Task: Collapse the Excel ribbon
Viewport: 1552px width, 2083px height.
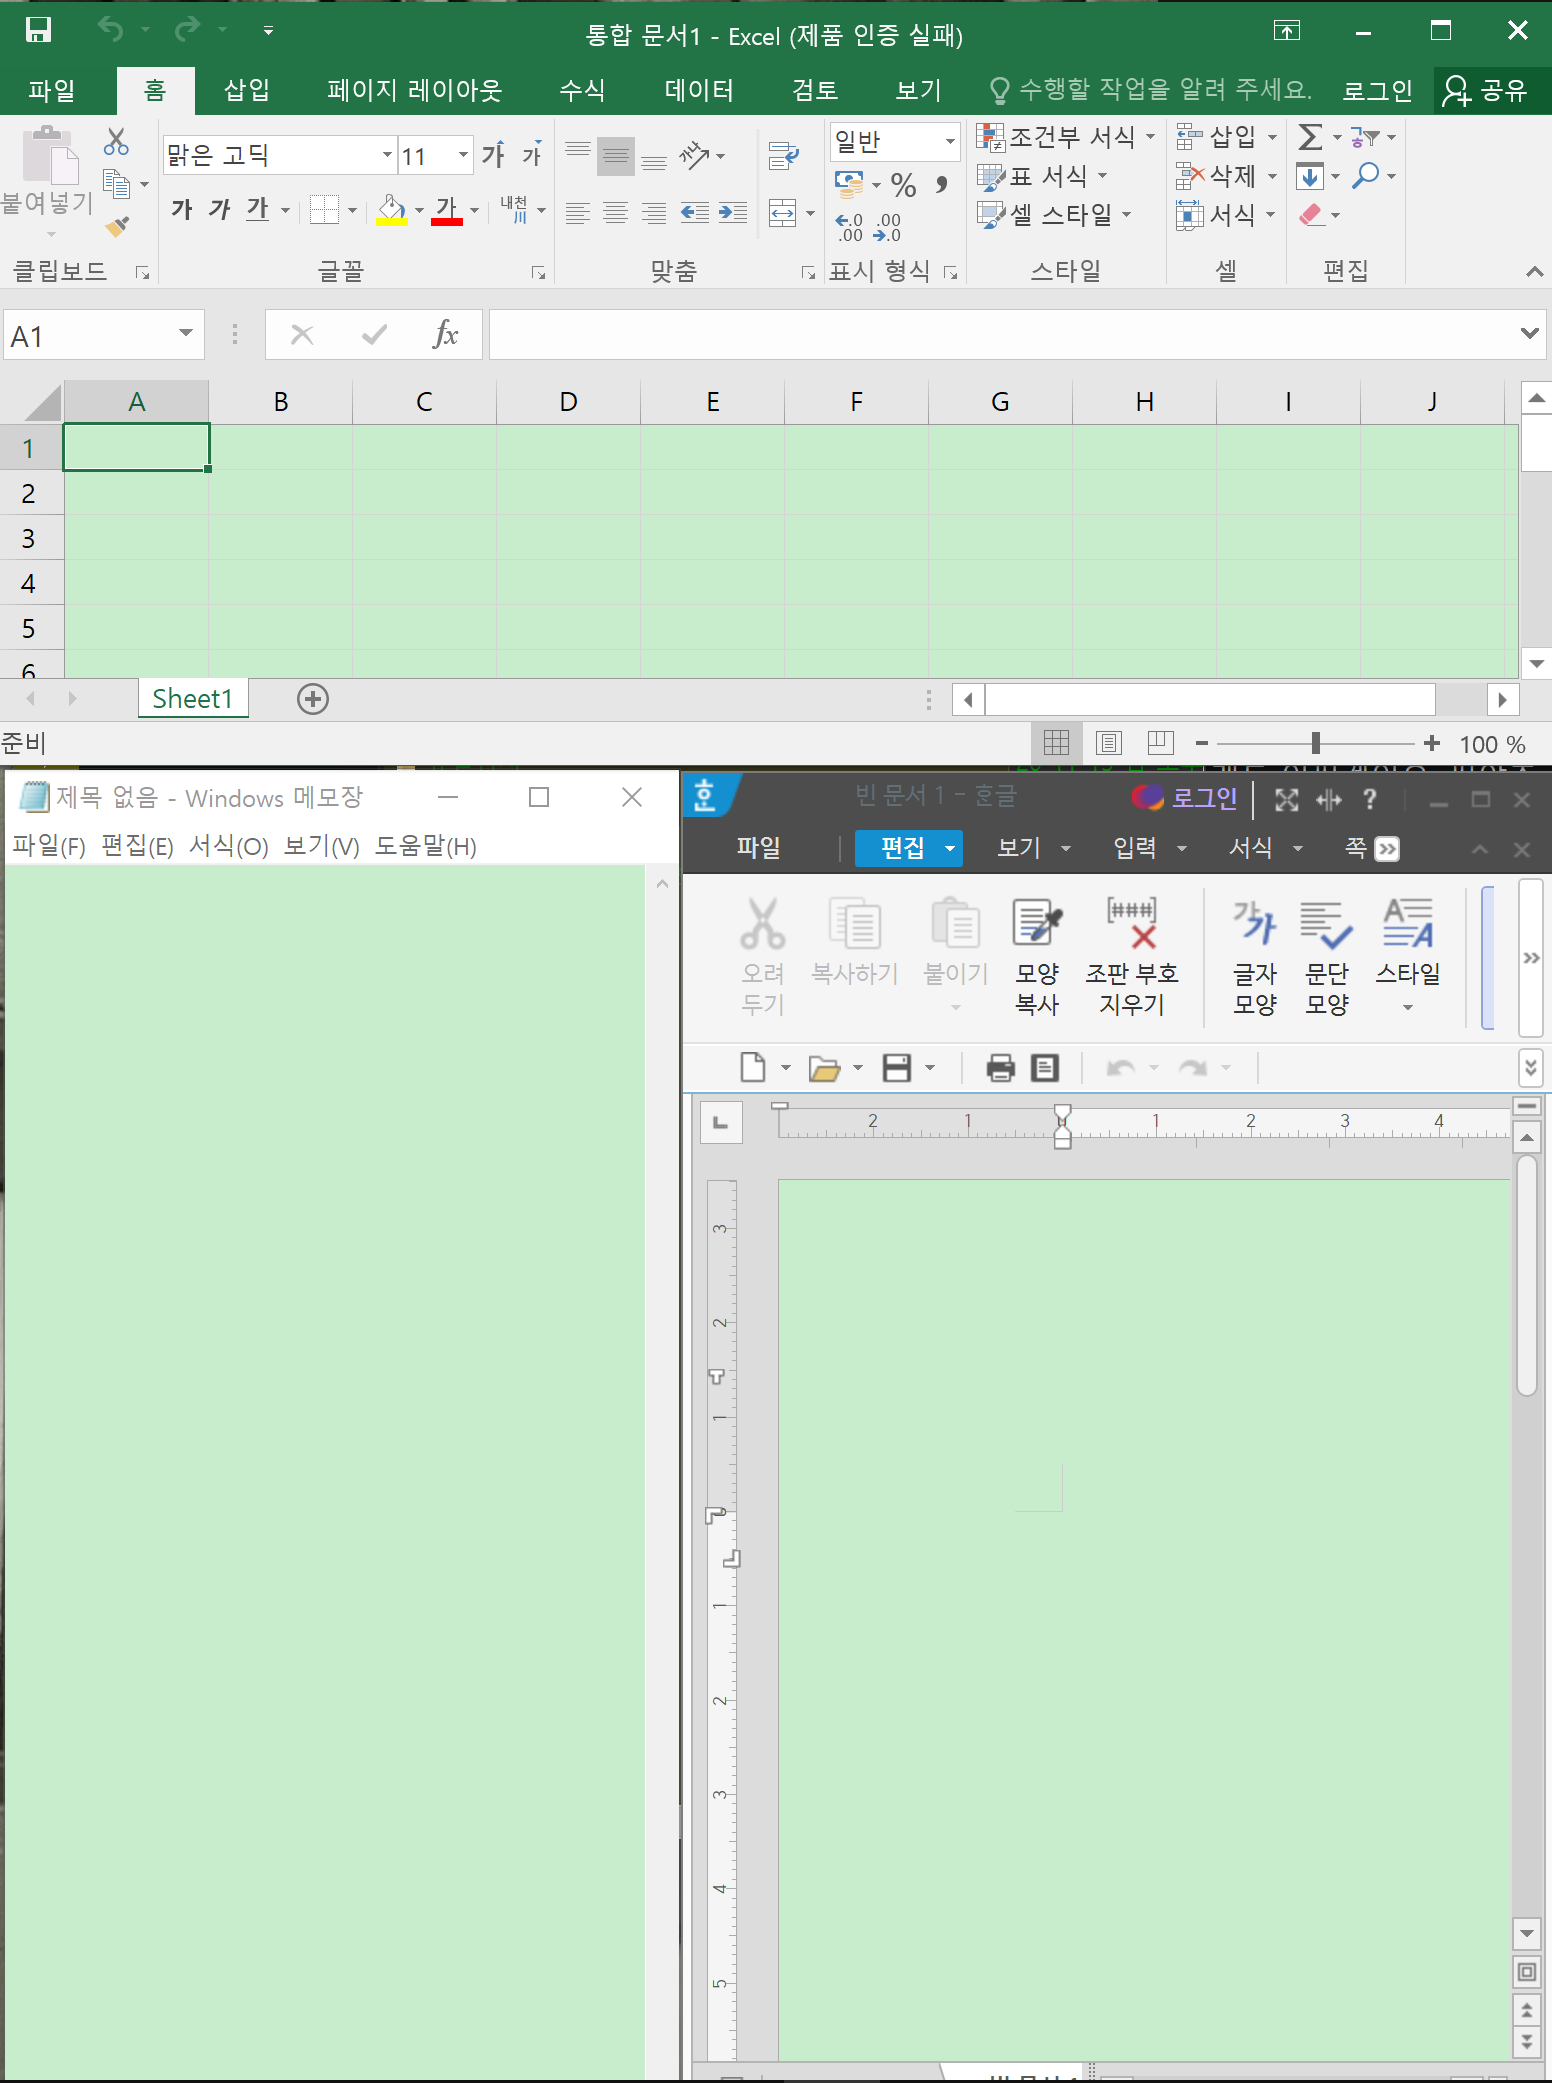Action: click(1534, 271)
